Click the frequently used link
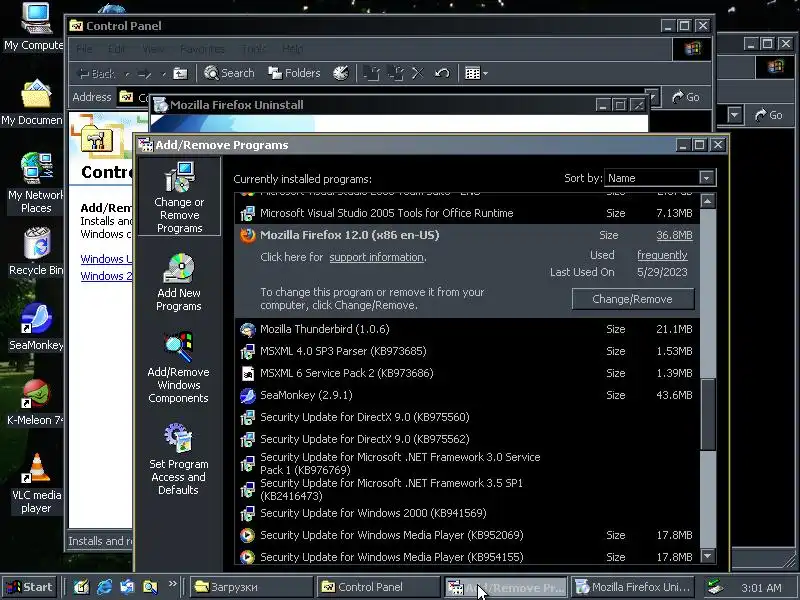 click(x=662, y=255)
